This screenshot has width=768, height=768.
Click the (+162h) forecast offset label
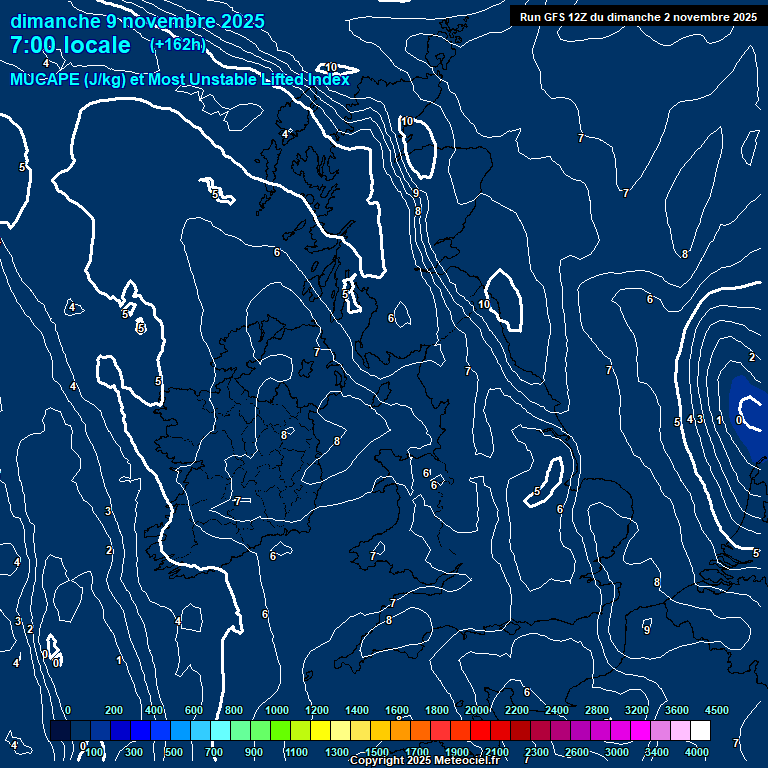[178, 44]
